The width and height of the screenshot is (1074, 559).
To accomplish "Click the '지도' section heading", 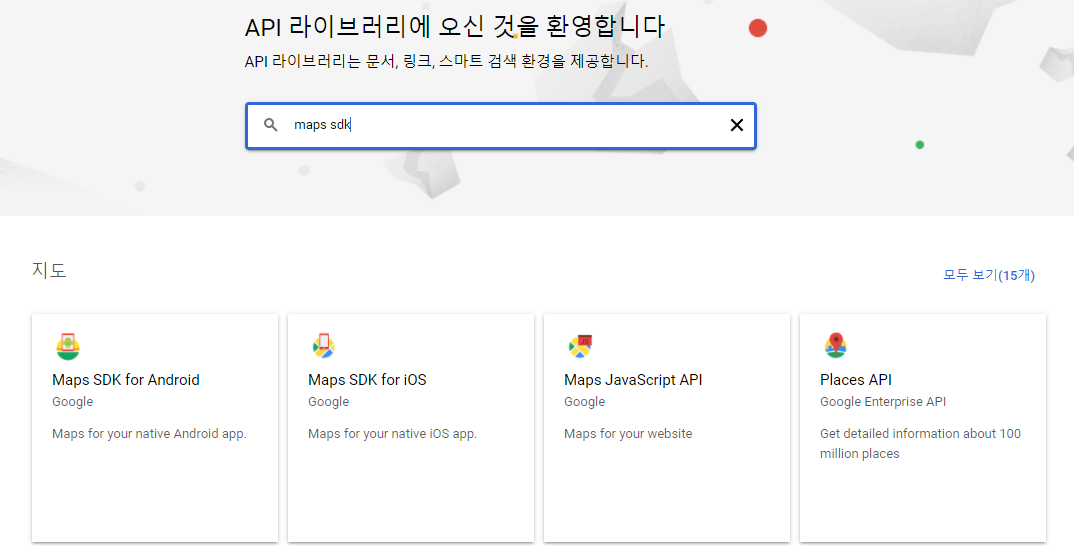I will pos(49,270).
